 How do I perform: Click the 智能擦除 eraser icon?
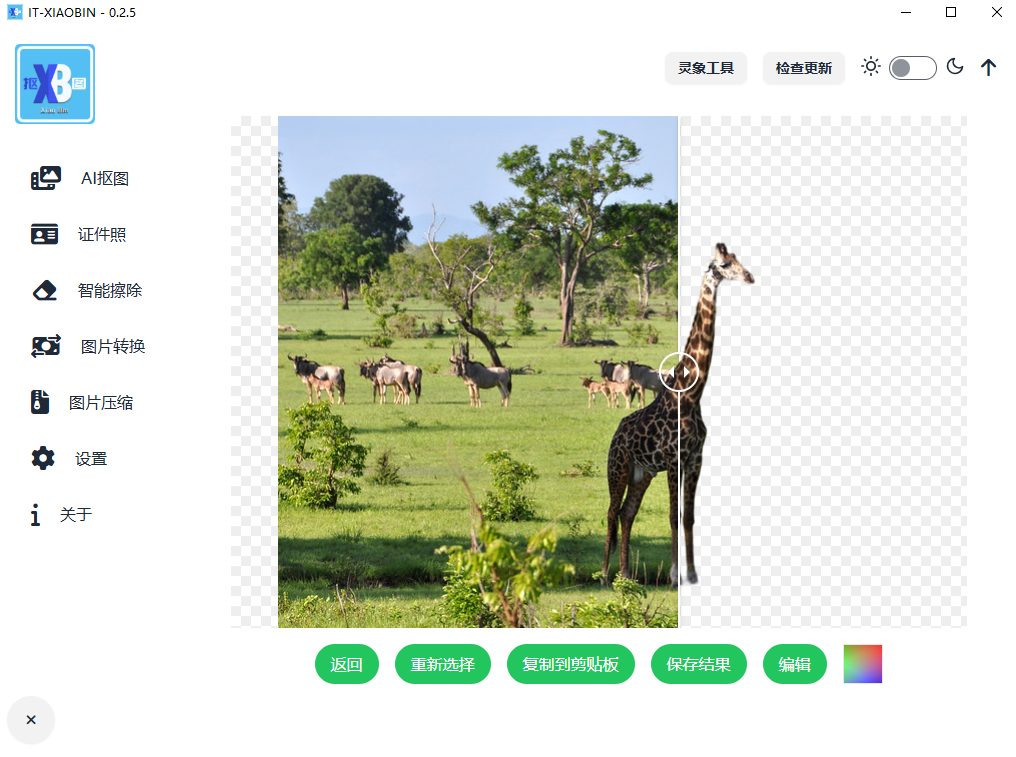[x=45, y=291]
